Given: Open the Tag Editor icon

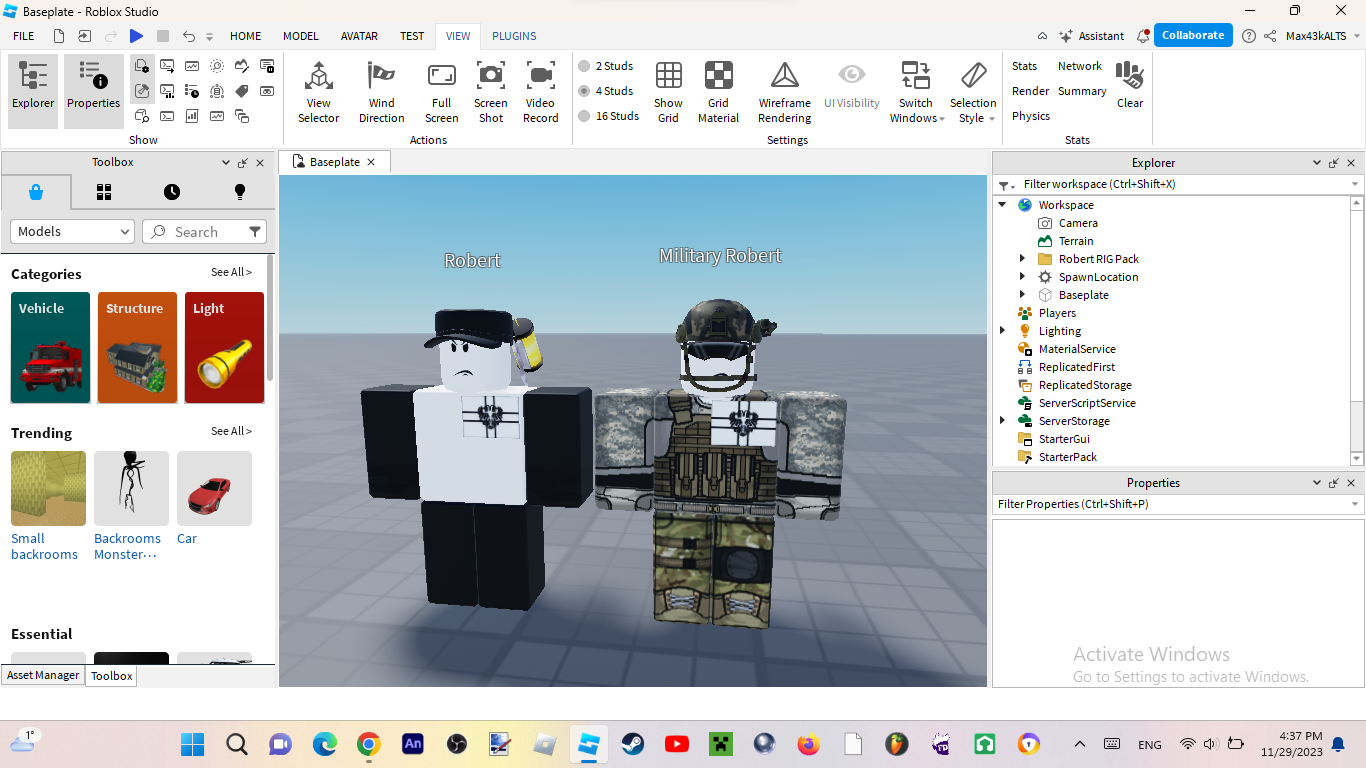Looking at the screenshot, I should [242, 91].
